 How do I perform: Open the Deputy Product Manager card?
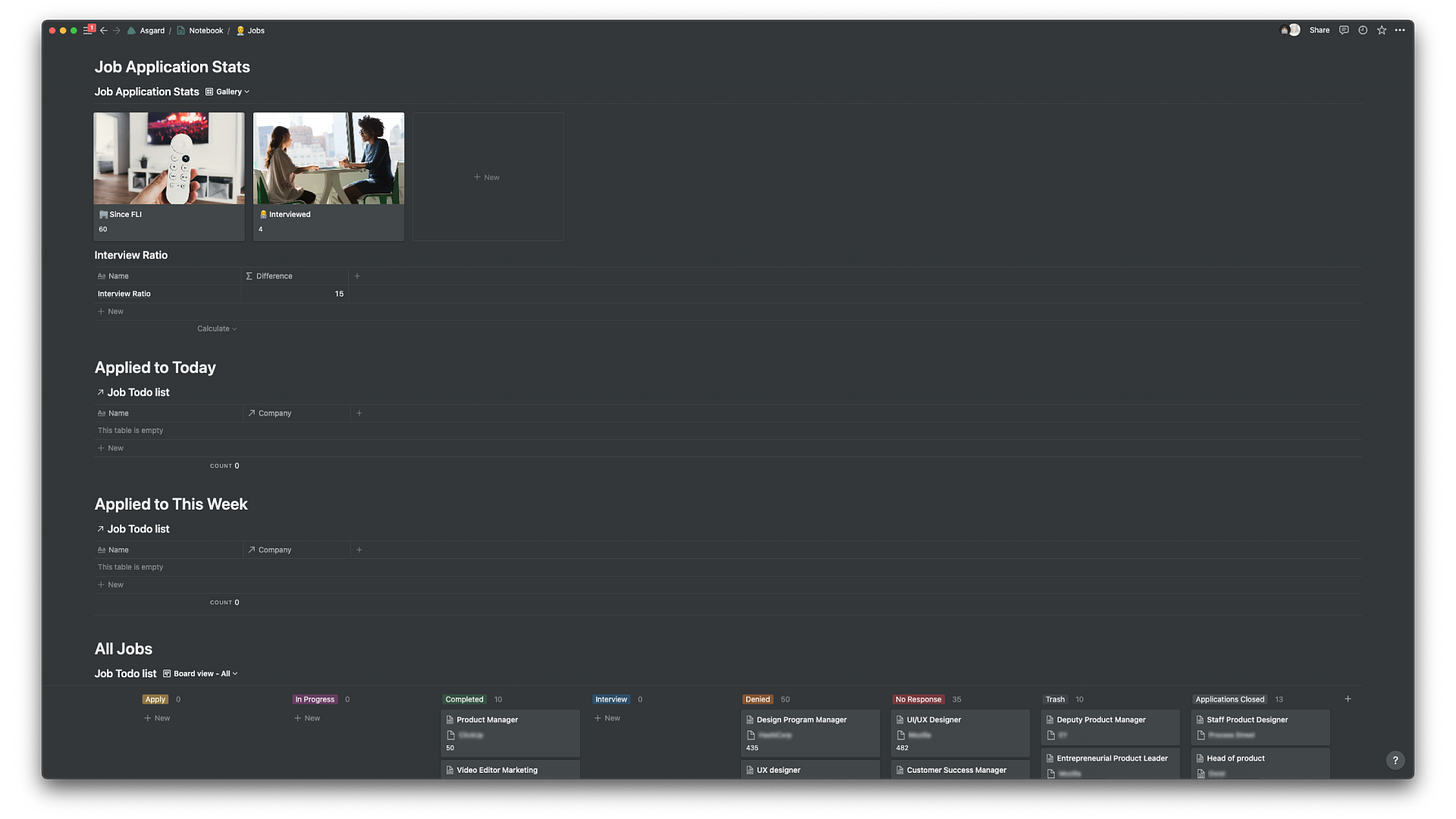tap(1110, 727)
